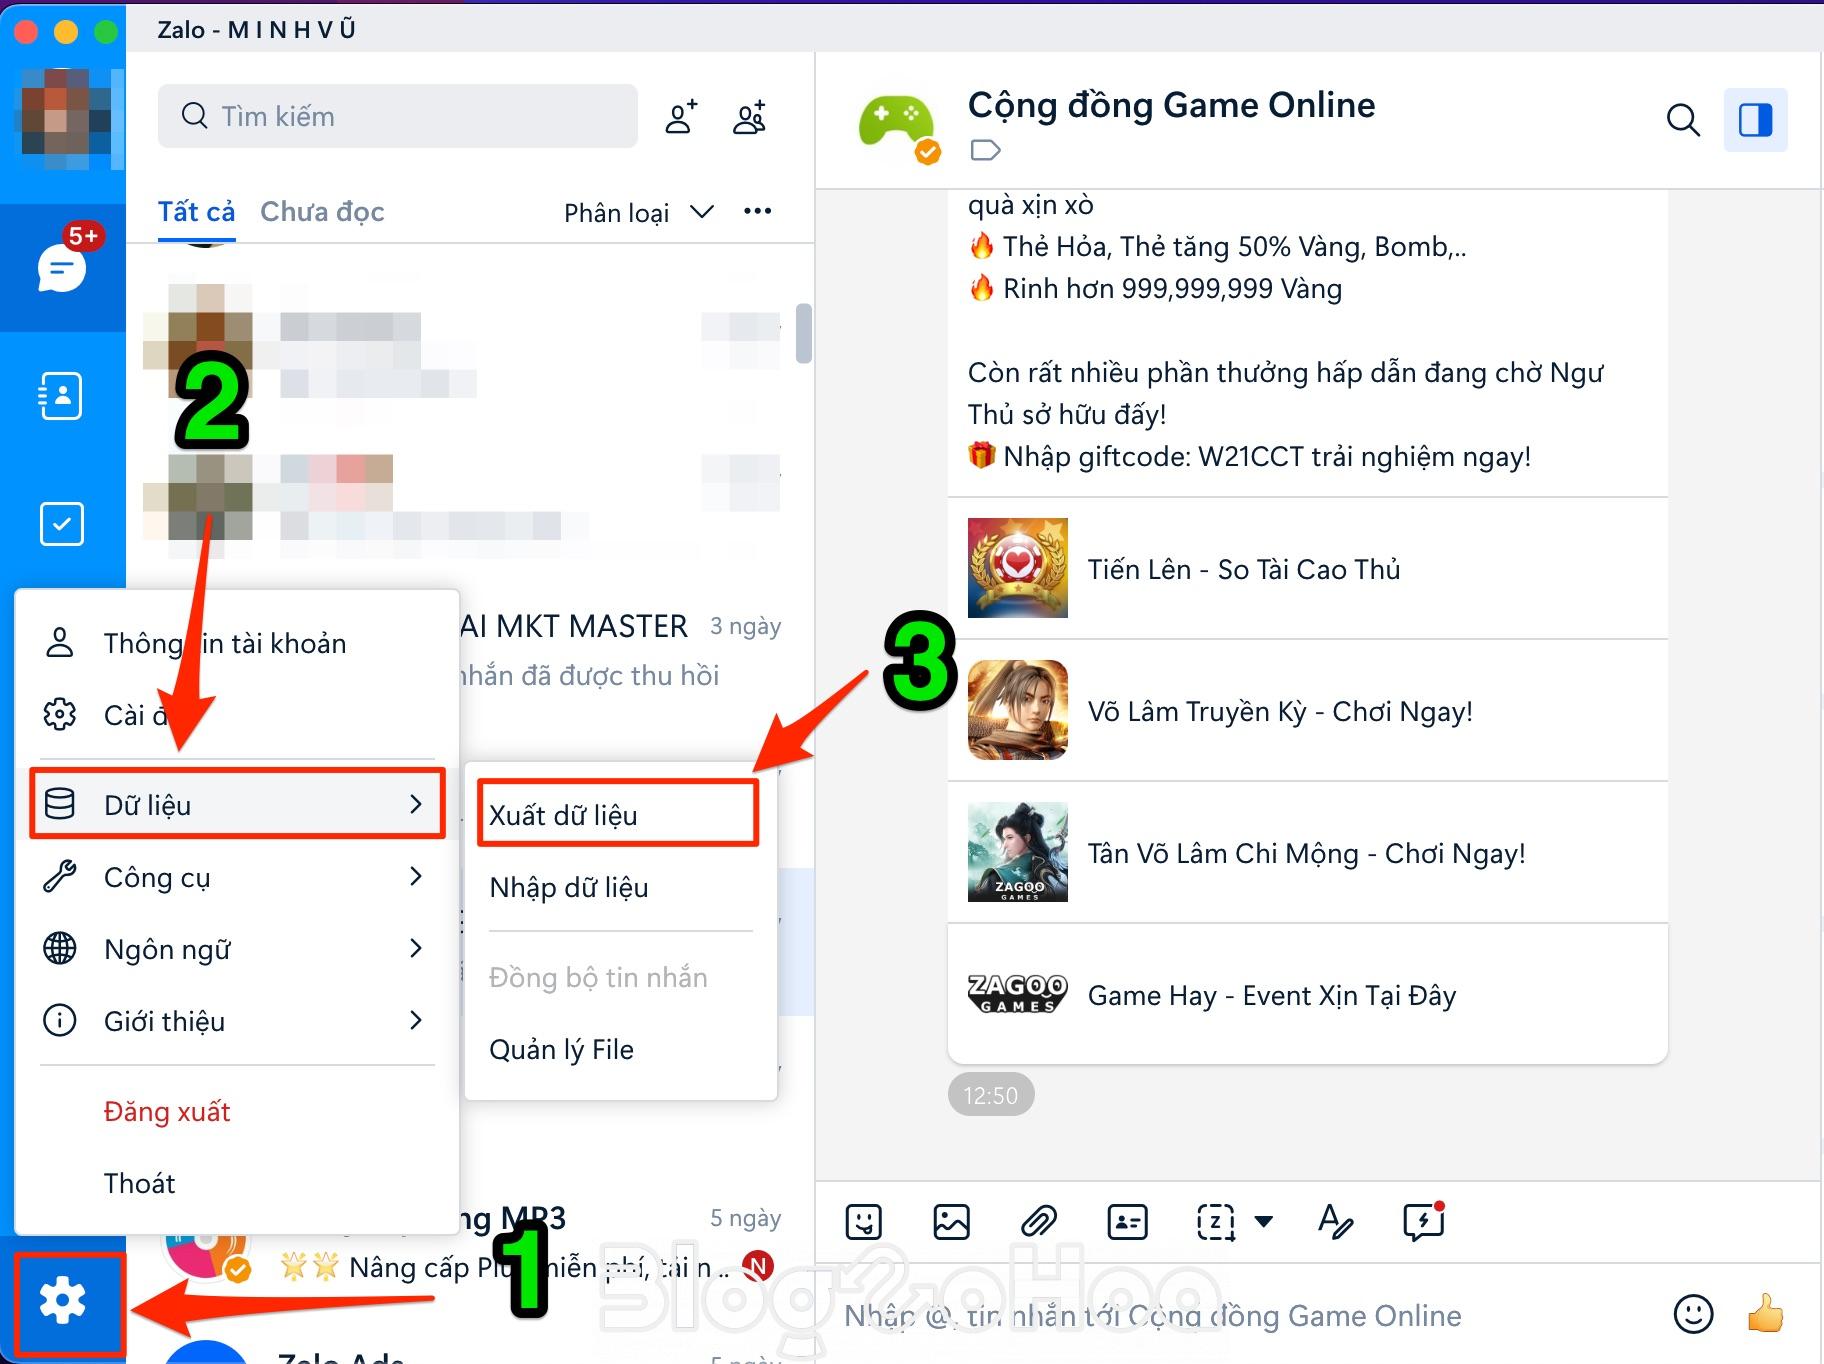The height and width of the screenshot is (1364, 1824).
Task: Open the AI MKT MASTER conversation
Action: click(x=620, y=651)
